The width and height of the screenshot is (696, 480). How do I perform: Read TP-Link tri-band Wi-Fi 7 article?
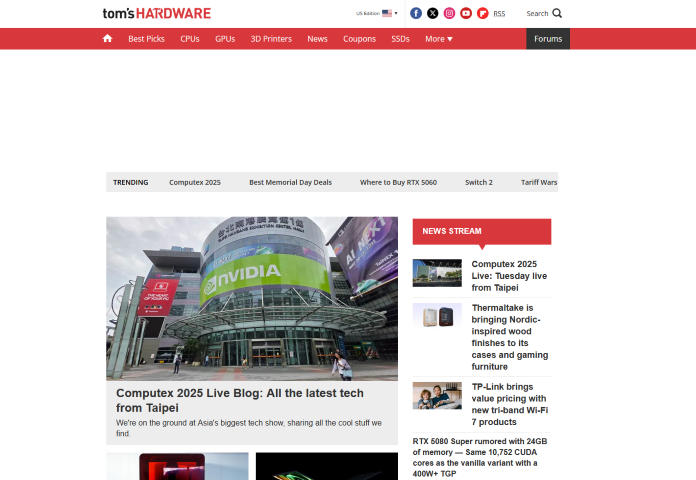pyautogui.click(x=510, y=404)
